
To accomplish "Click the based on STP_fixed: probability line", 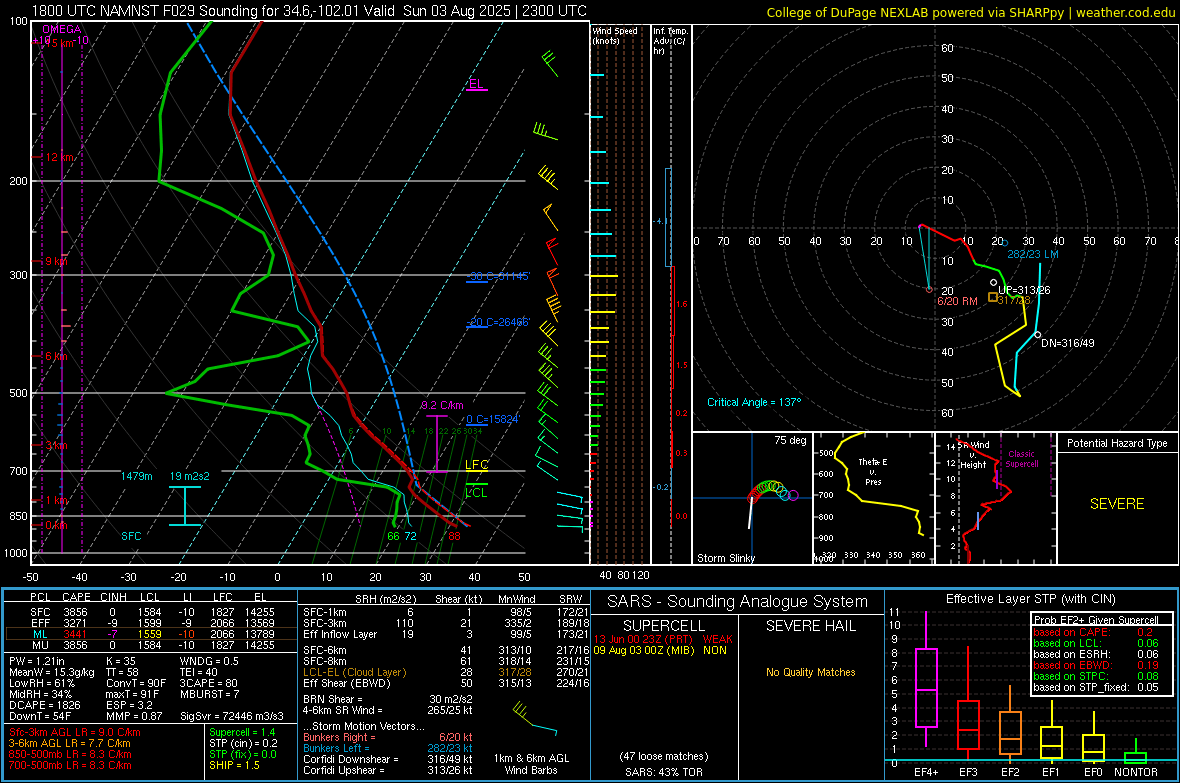I will (x=1096, y=687).
